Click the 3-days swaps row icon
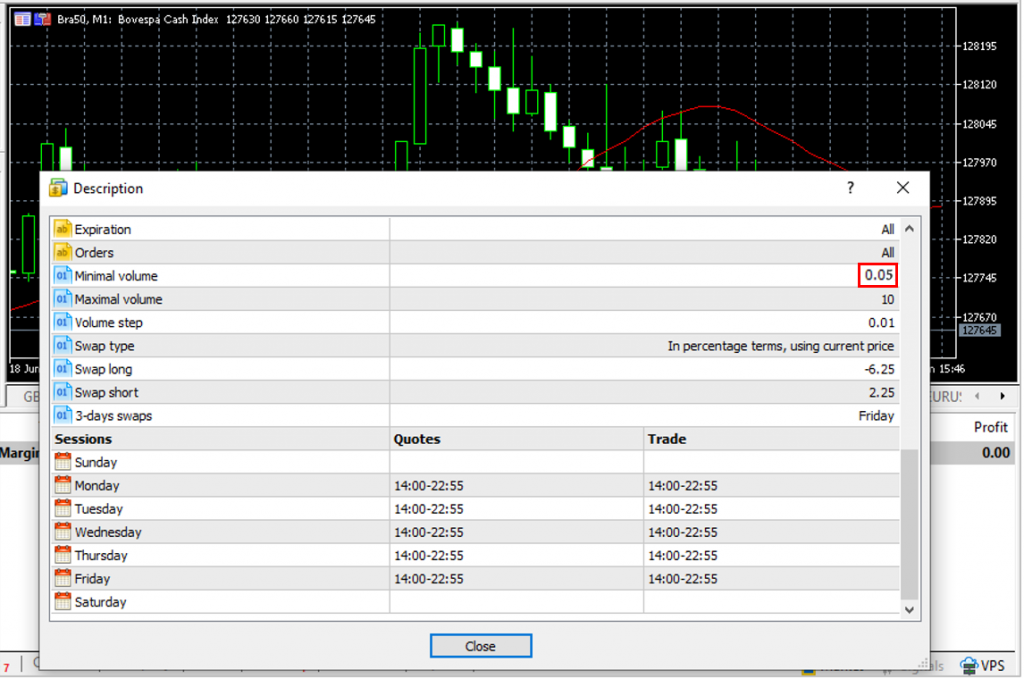Screen dimensions: 1024x679 [63, 415]
